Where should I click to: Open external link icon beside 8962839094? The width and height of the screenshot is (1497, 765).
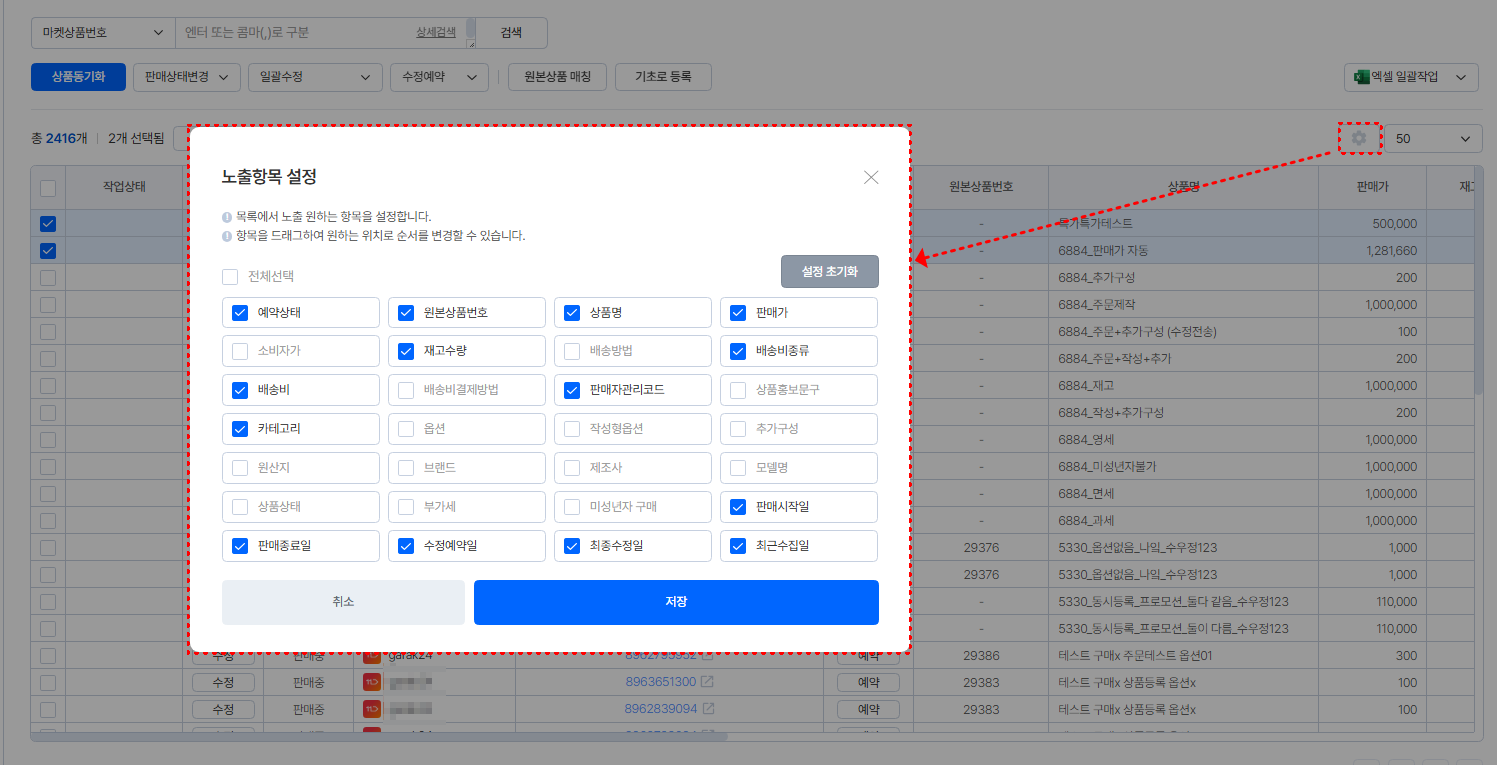[x=708, y=709]
